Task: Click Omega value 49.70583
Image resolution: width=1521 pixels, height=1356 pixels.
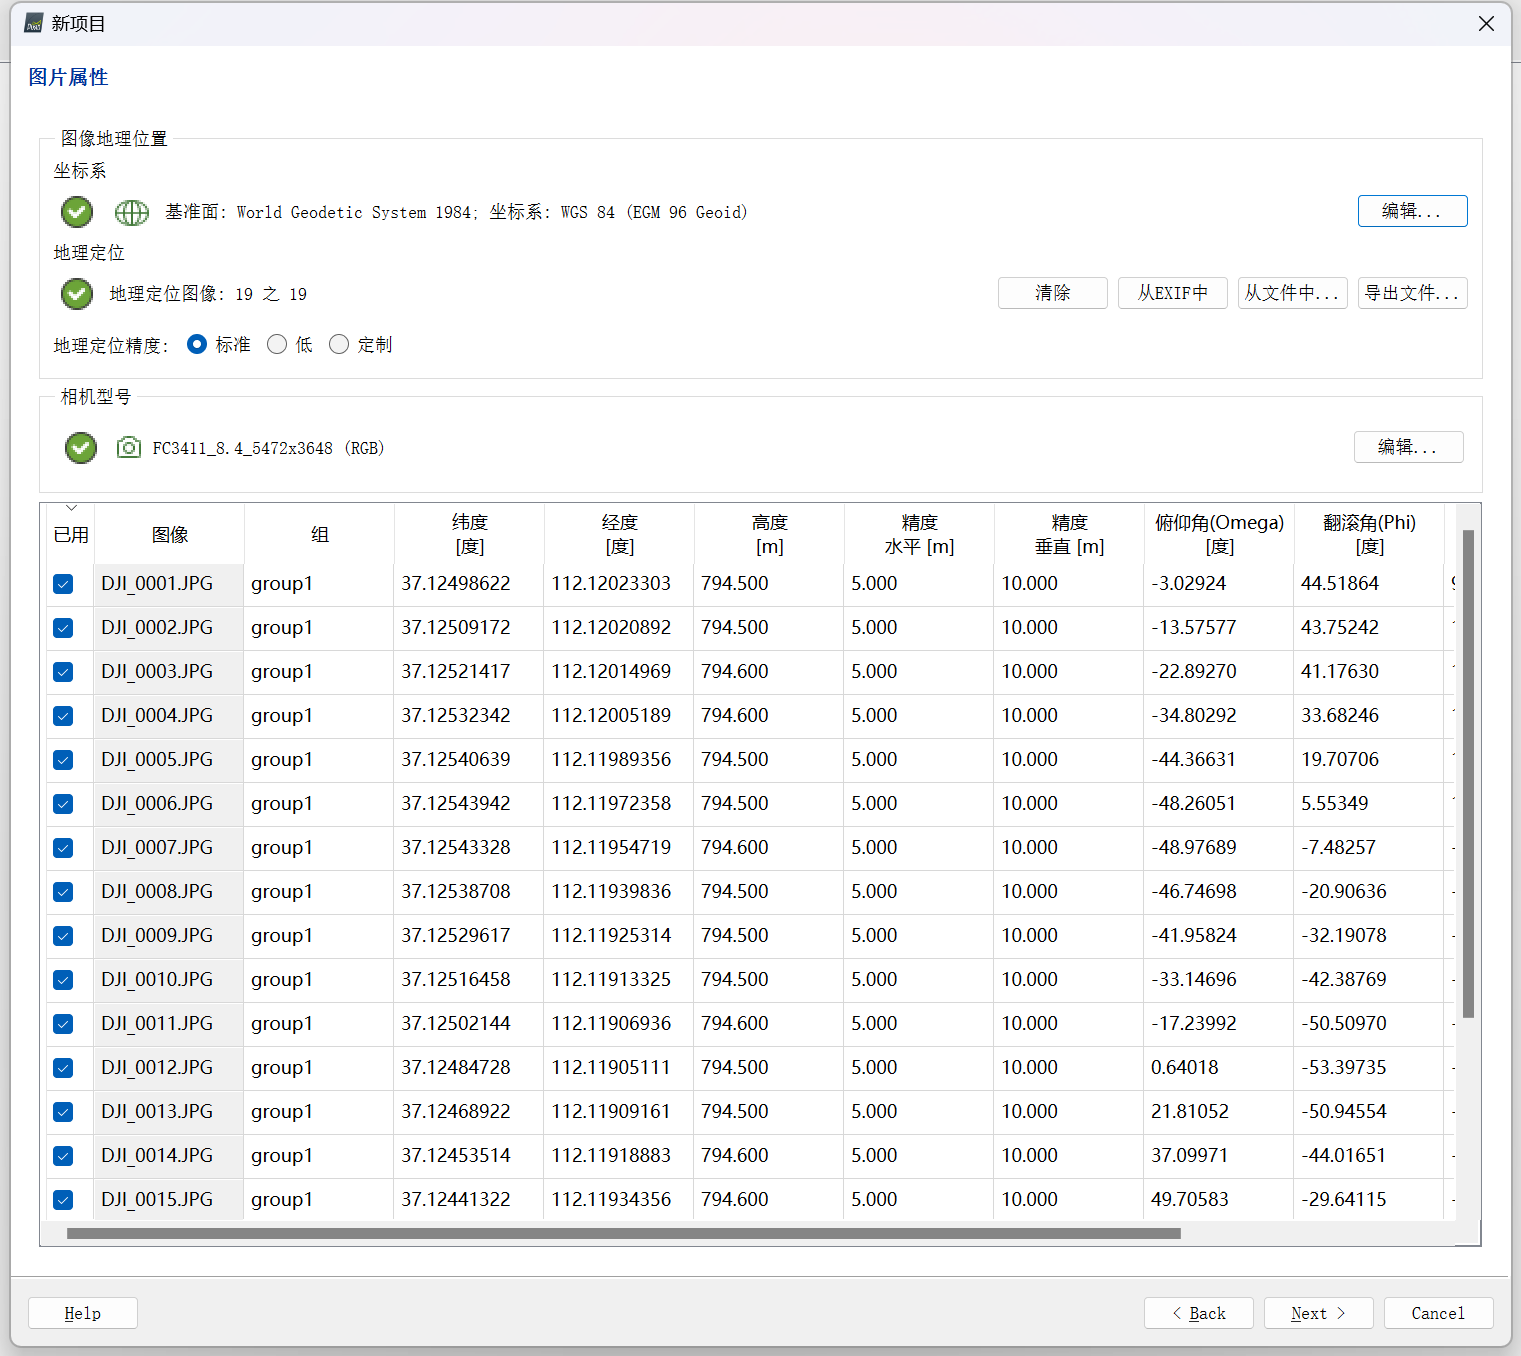Action: 1190,1199
